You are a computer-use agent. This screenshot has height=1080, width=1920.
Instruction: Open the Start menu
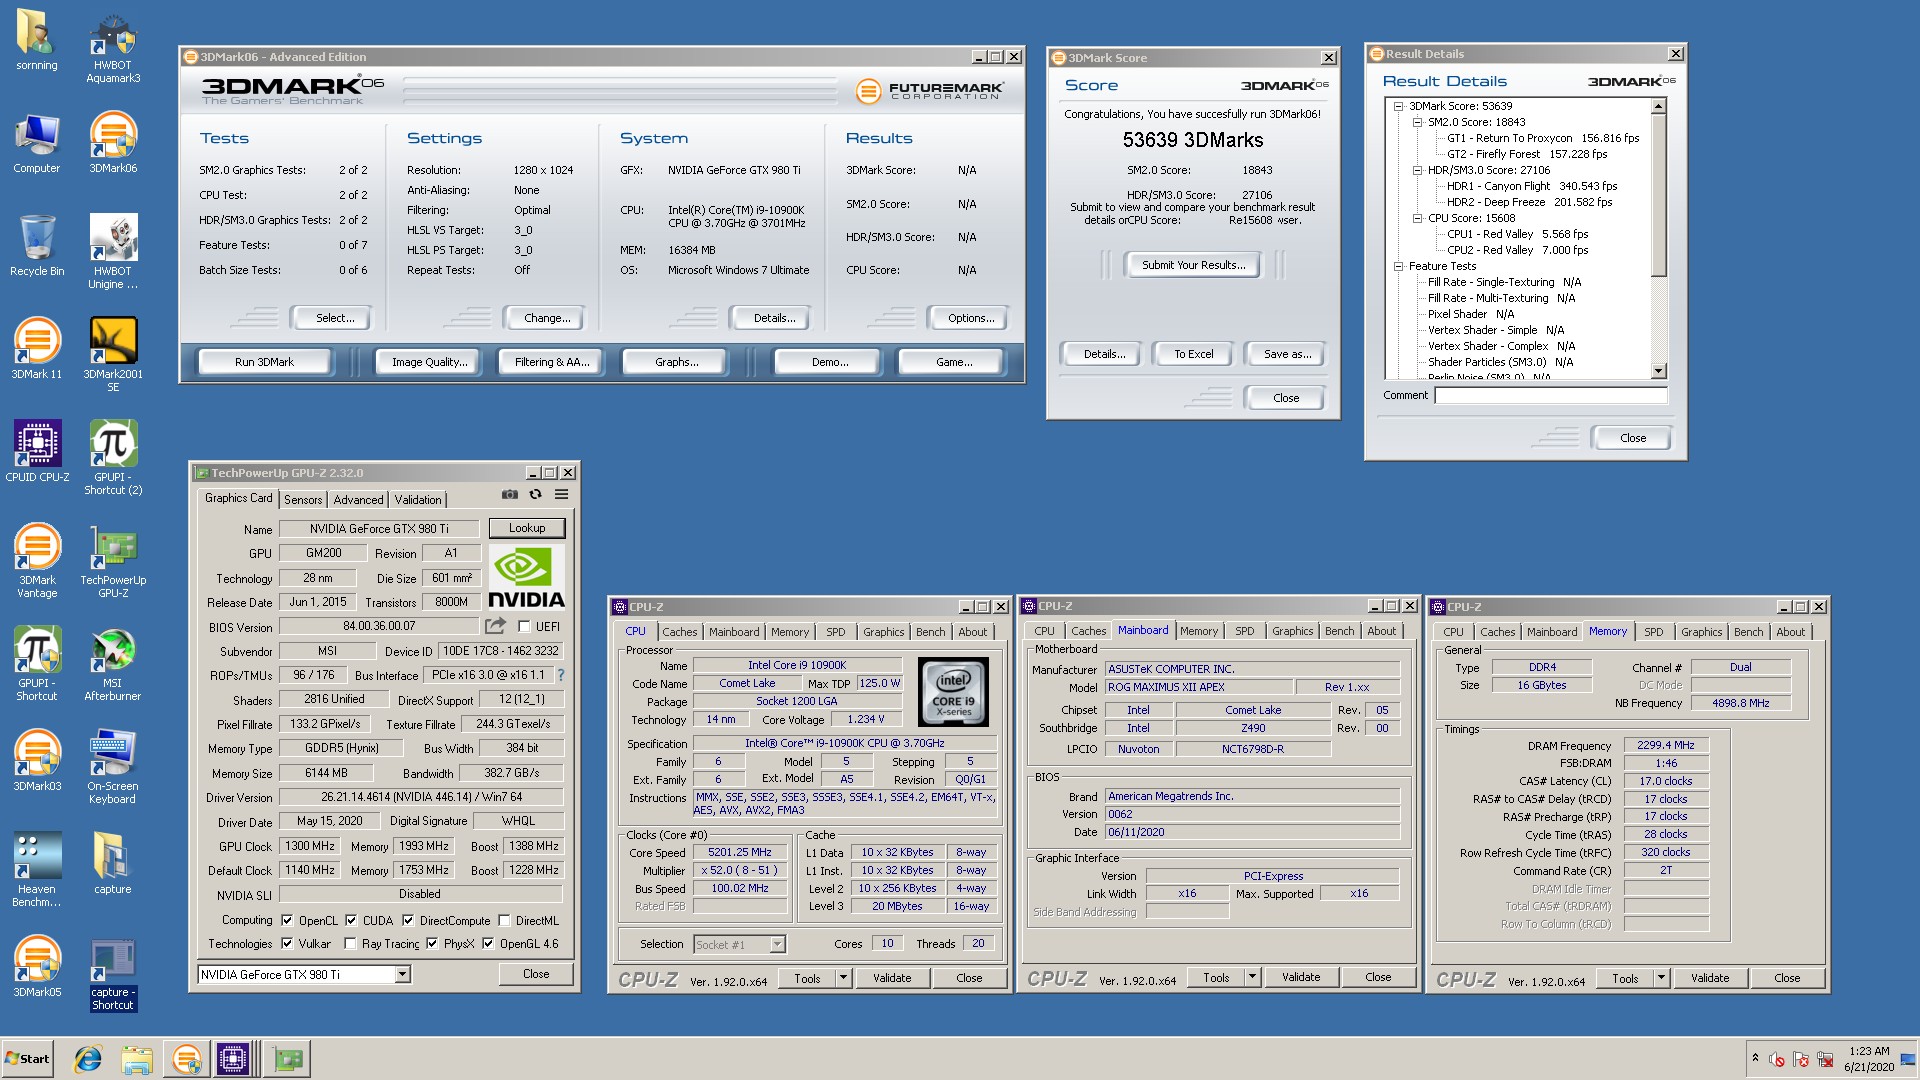click(27, 1059)
